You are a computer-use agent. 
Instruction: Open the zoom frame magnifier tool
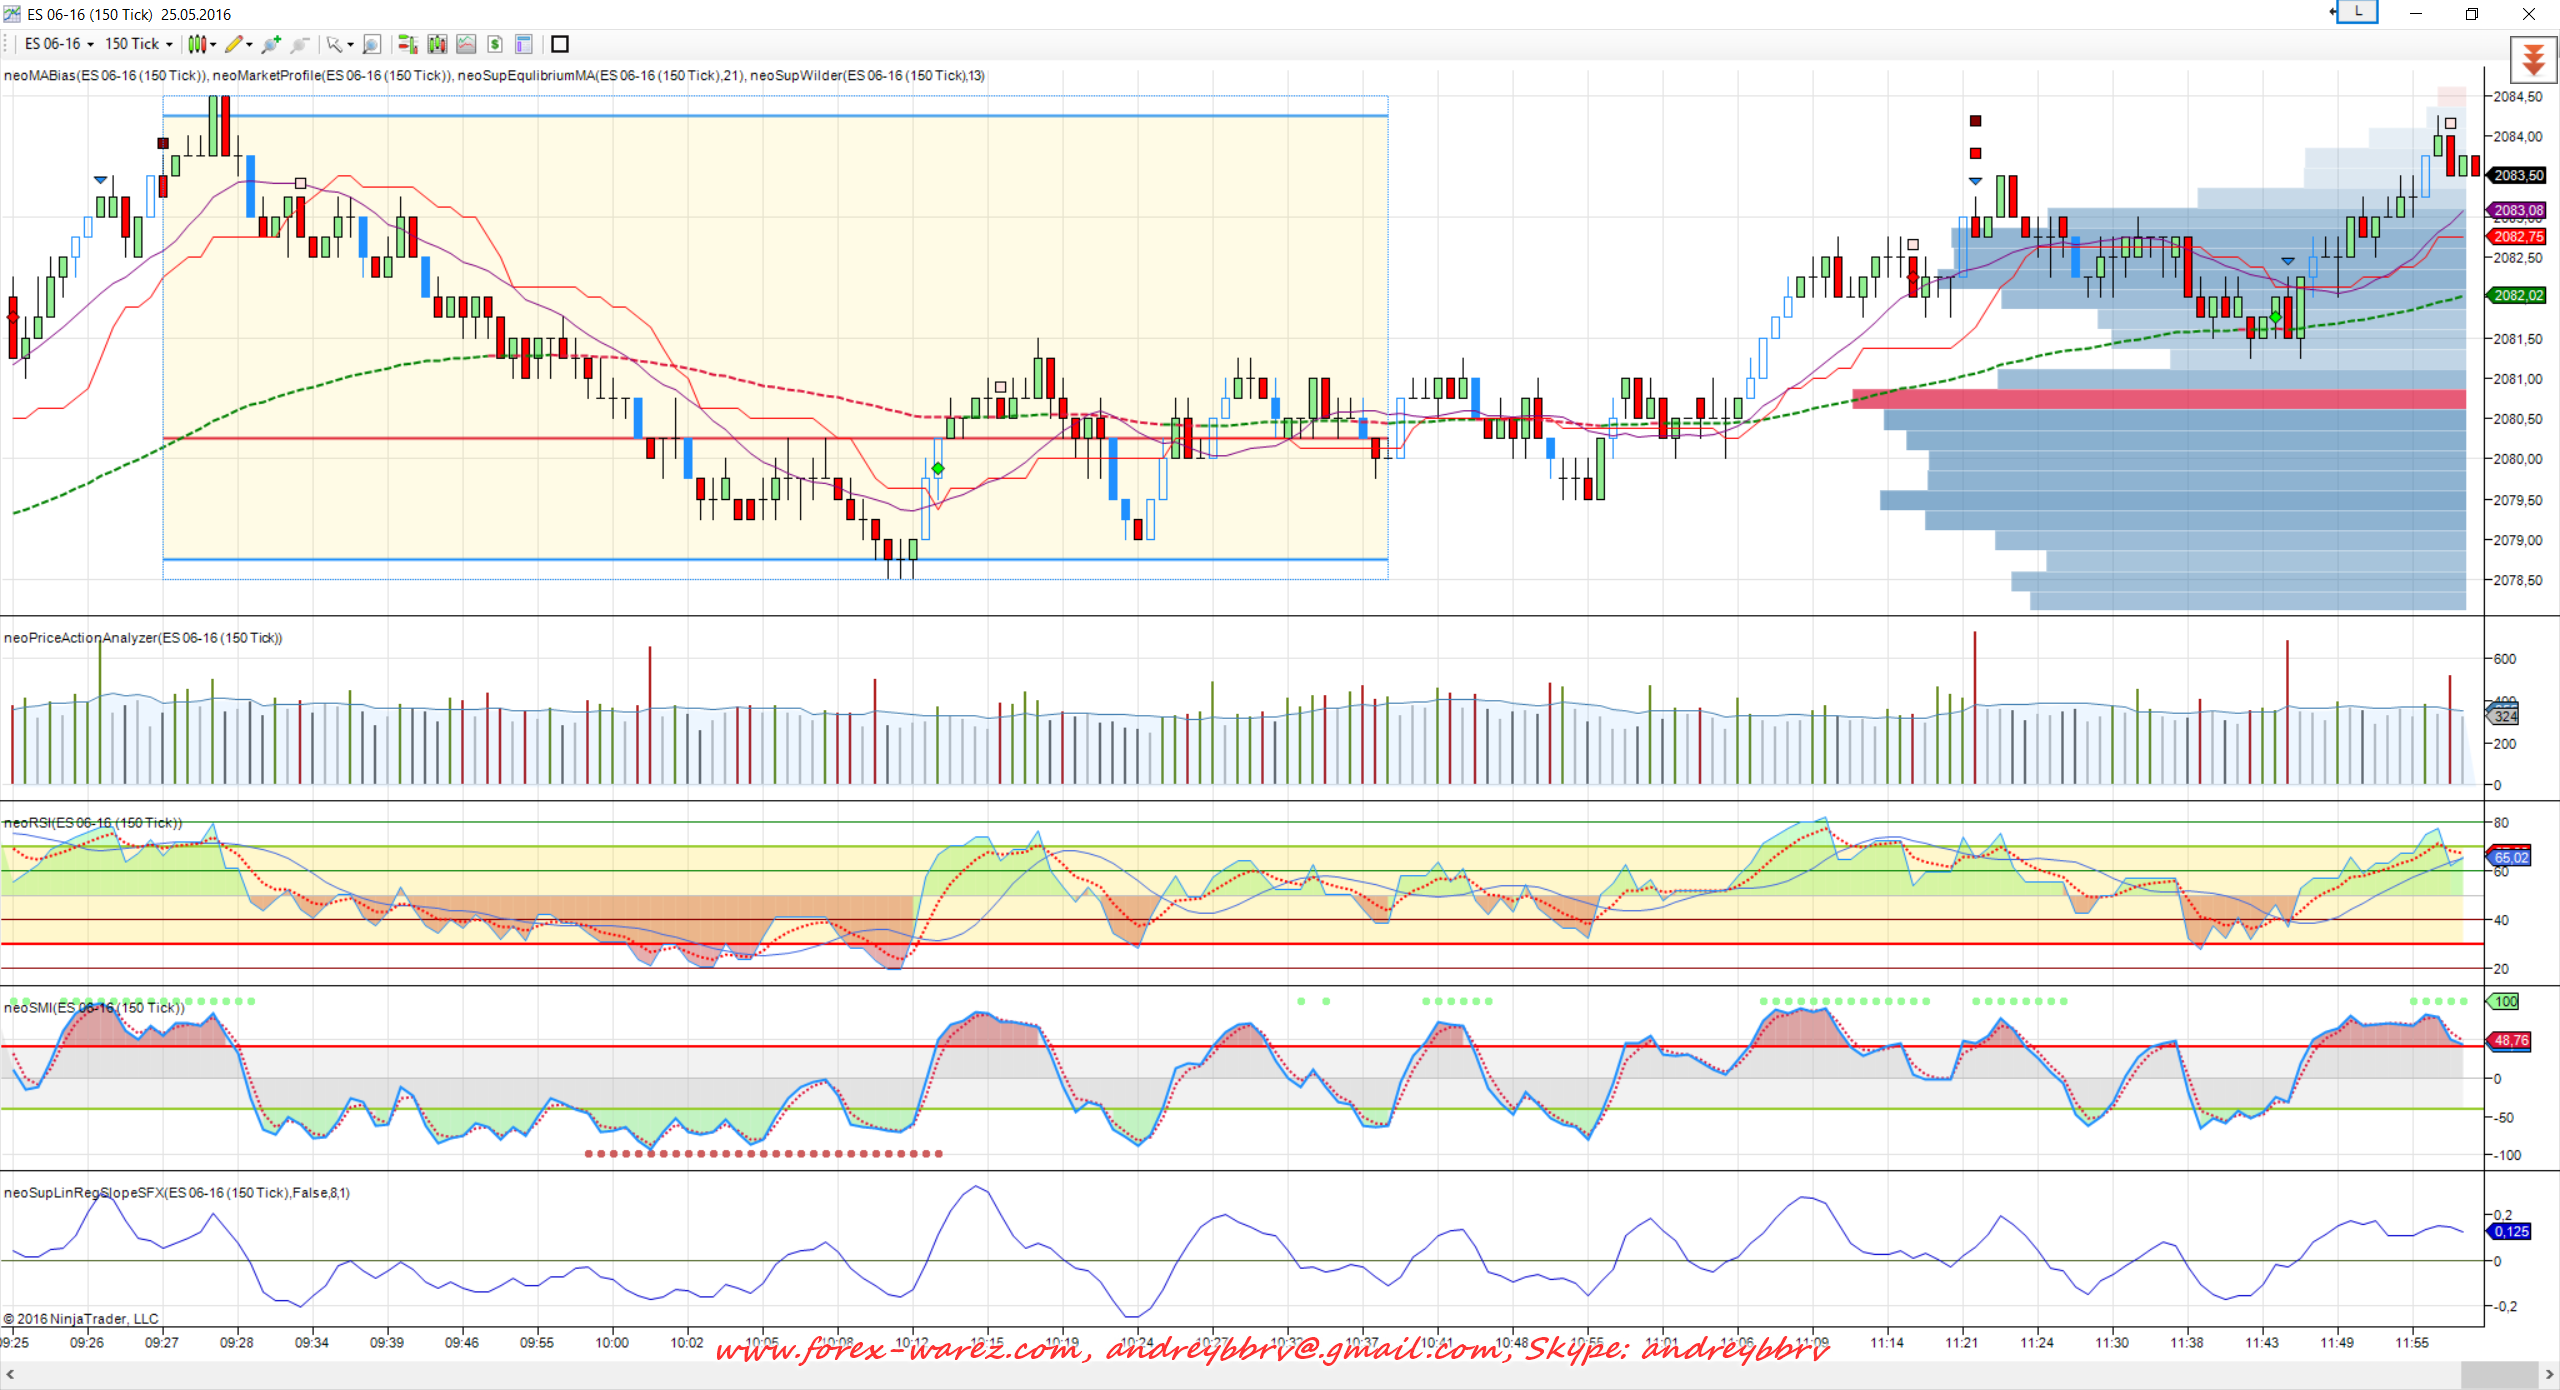[x=372, y=44]
